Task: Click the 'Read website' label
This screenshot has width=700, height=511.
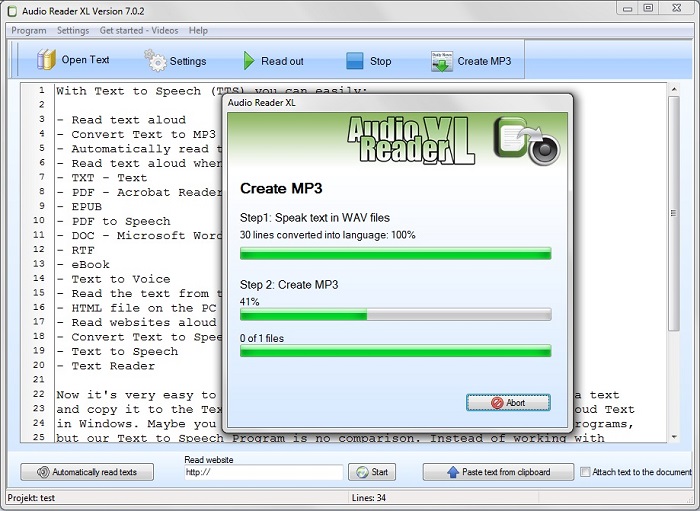Action: click(x=209, y=460)
